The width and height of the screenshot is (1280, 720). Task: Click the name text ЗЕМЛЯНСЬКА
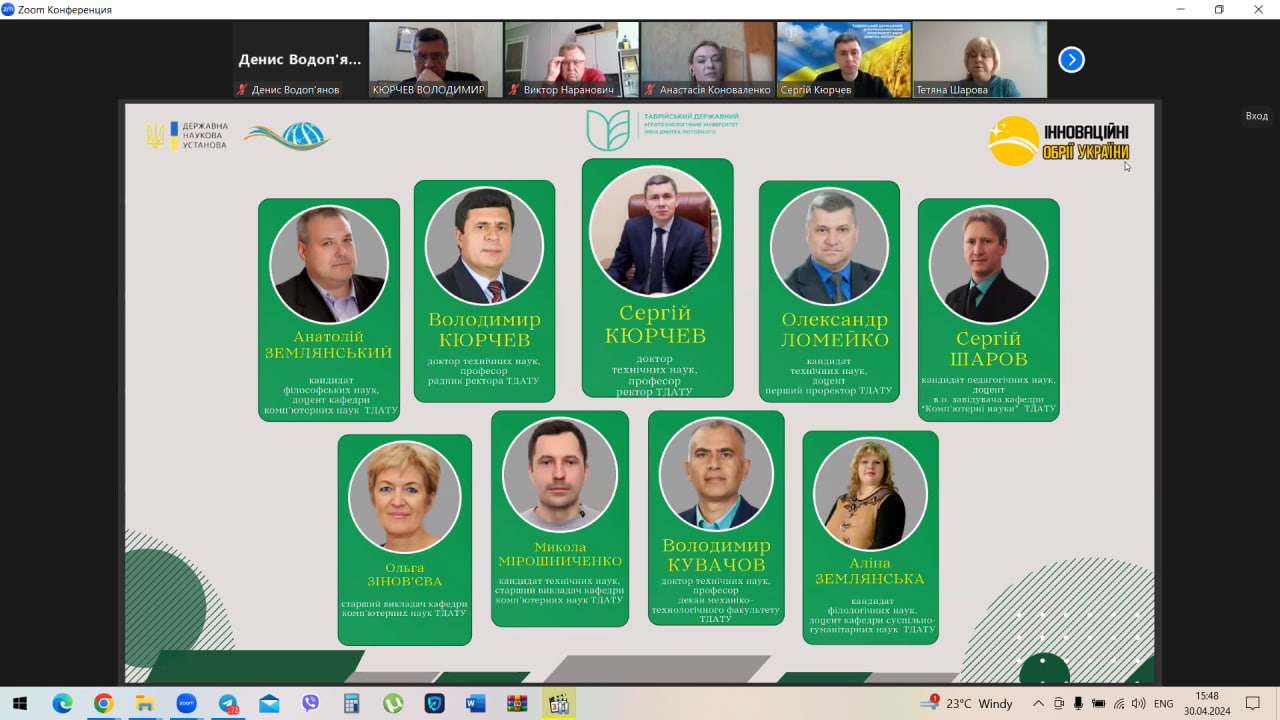tap(869, 578)
